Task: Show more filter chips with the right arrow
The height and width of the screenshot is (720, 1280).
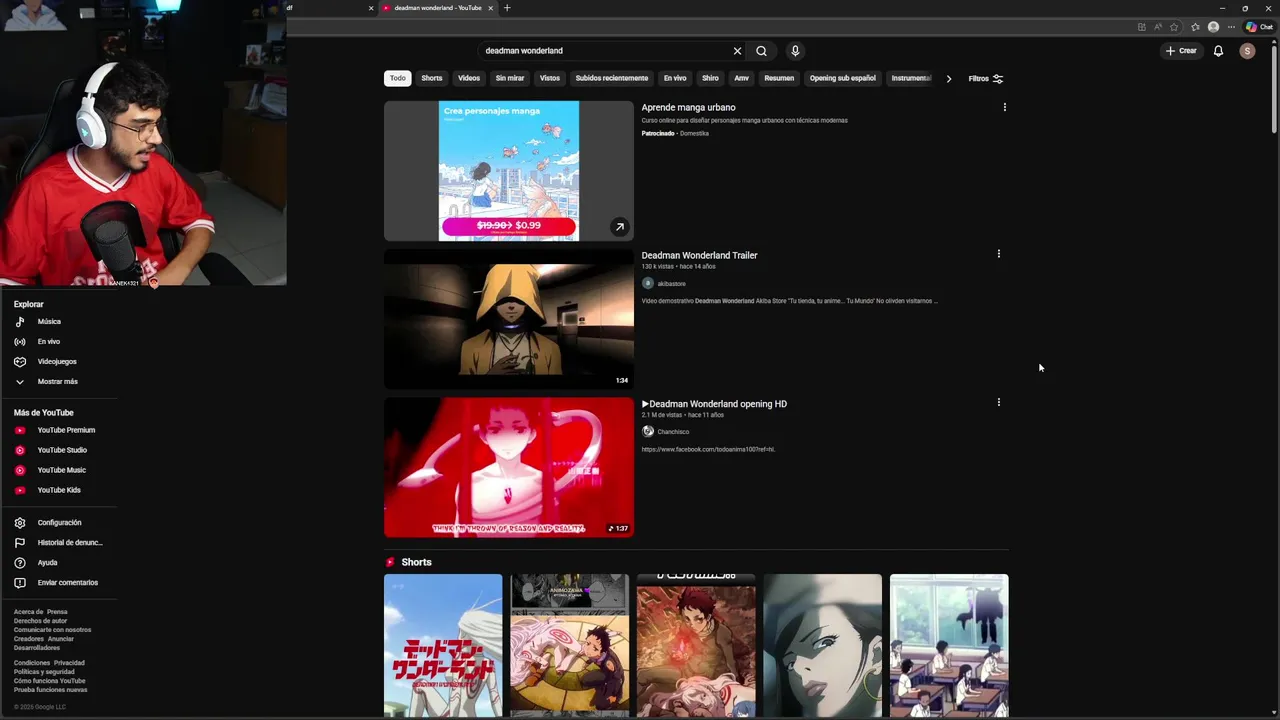Action: click(949, 78)
